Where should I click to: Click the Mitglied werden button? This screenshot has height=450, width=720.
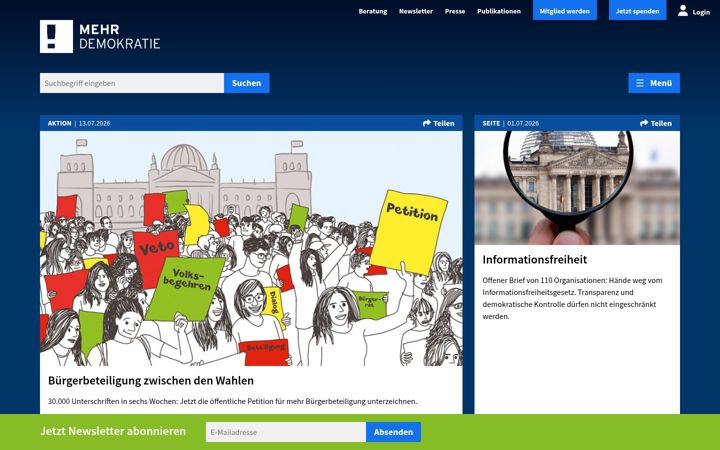[565, 11]
